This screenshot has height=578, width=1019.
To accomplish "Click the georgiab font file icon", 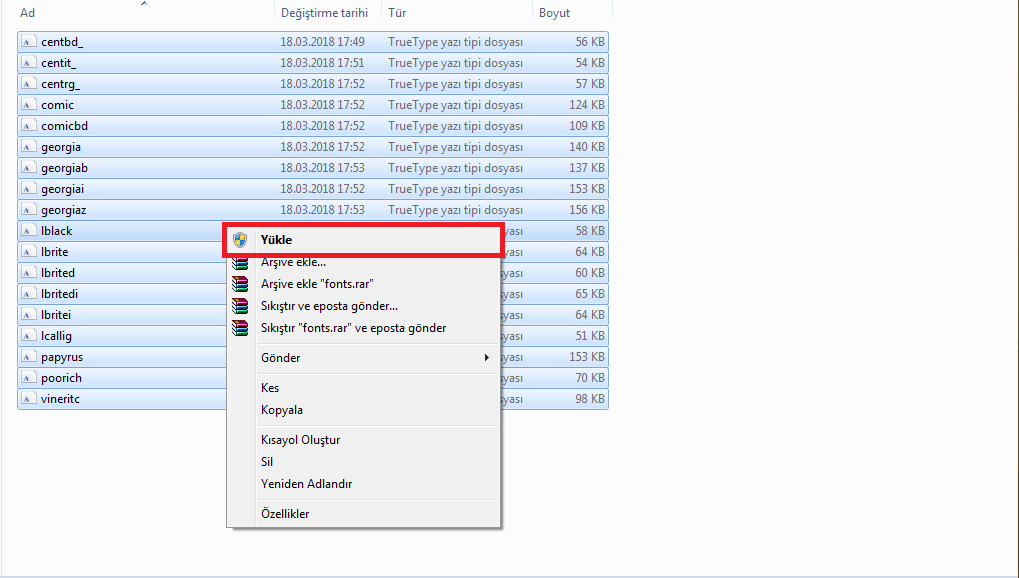I will [29, 168].
